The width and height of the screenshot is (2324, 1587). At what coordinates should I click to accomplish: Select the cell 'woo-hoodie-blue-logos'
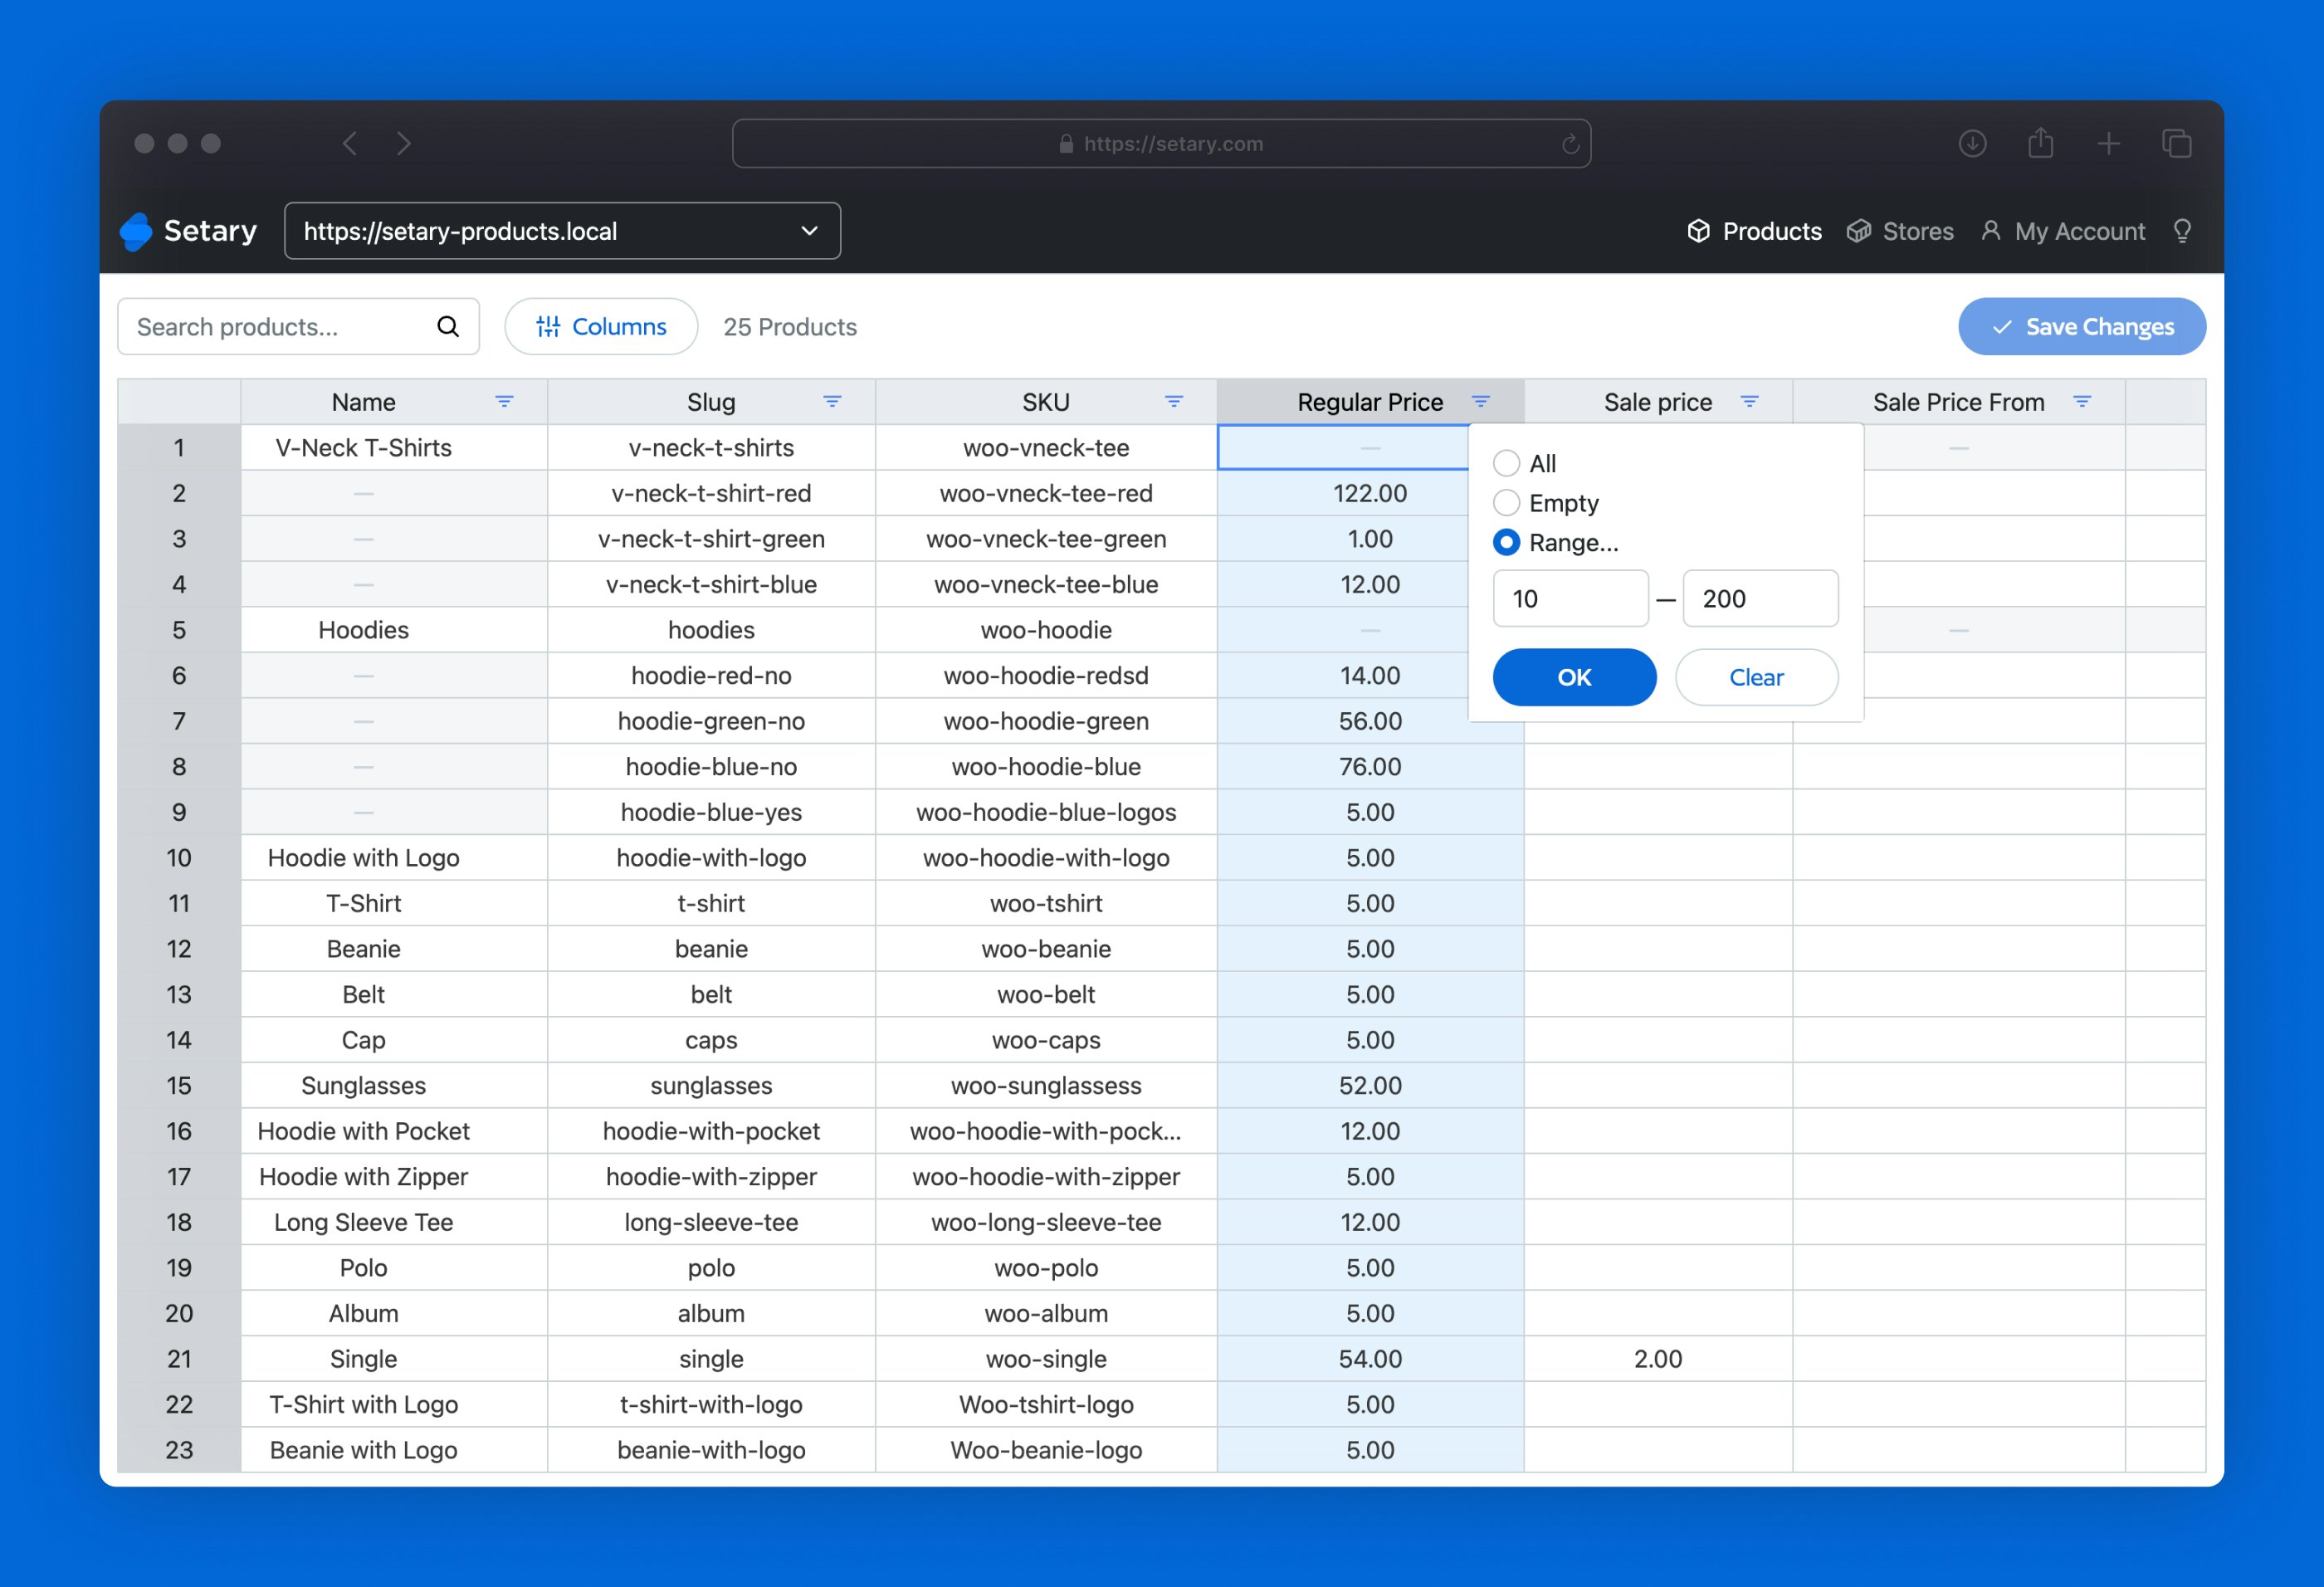[1046, 812]
